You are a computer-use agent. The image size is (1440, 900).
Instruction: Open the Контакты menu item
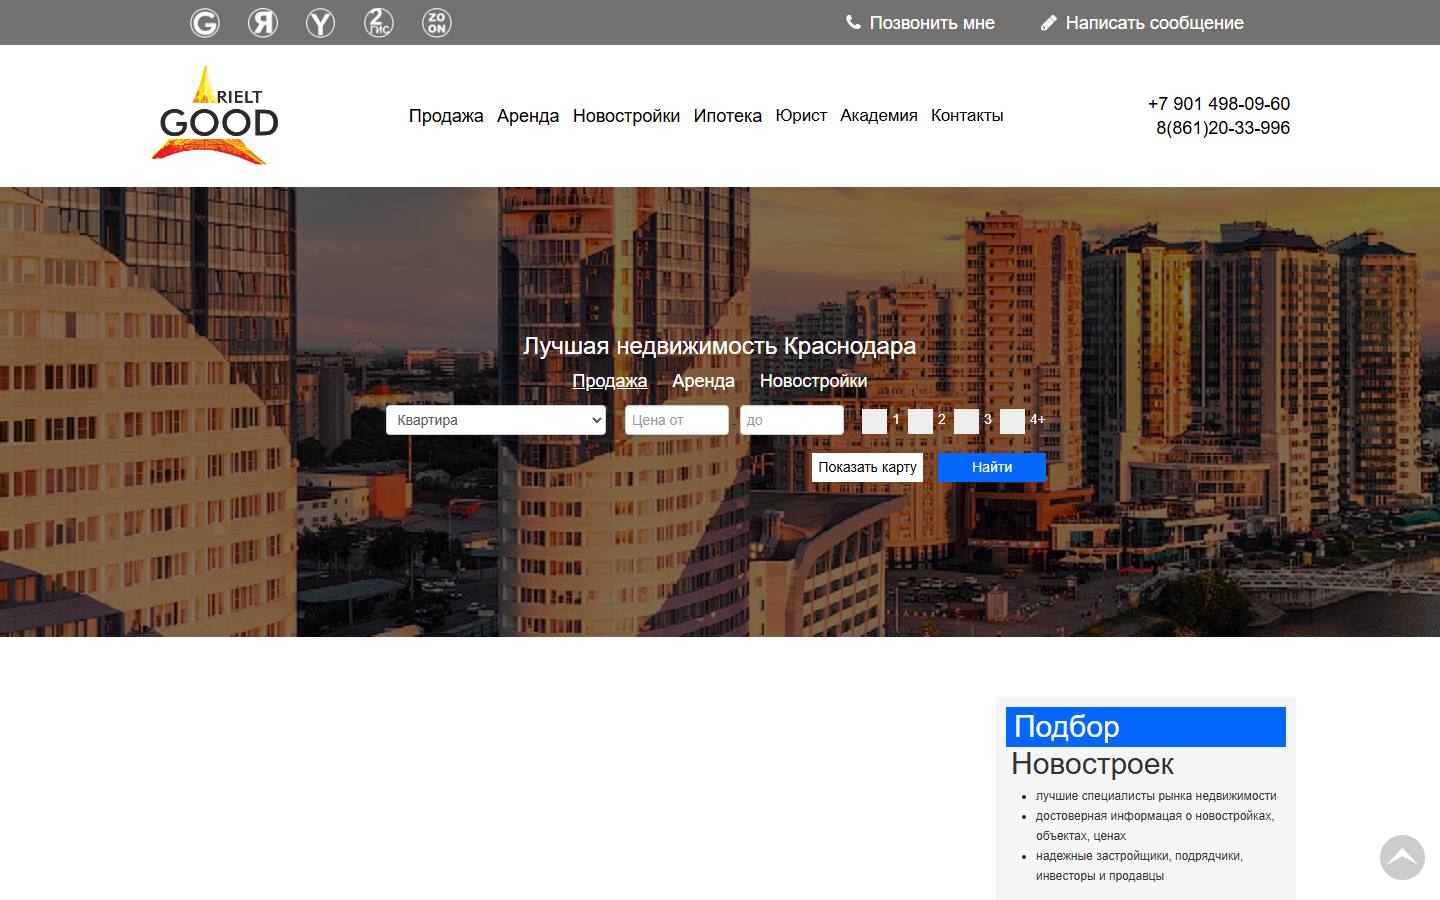[x=967, y=116]
